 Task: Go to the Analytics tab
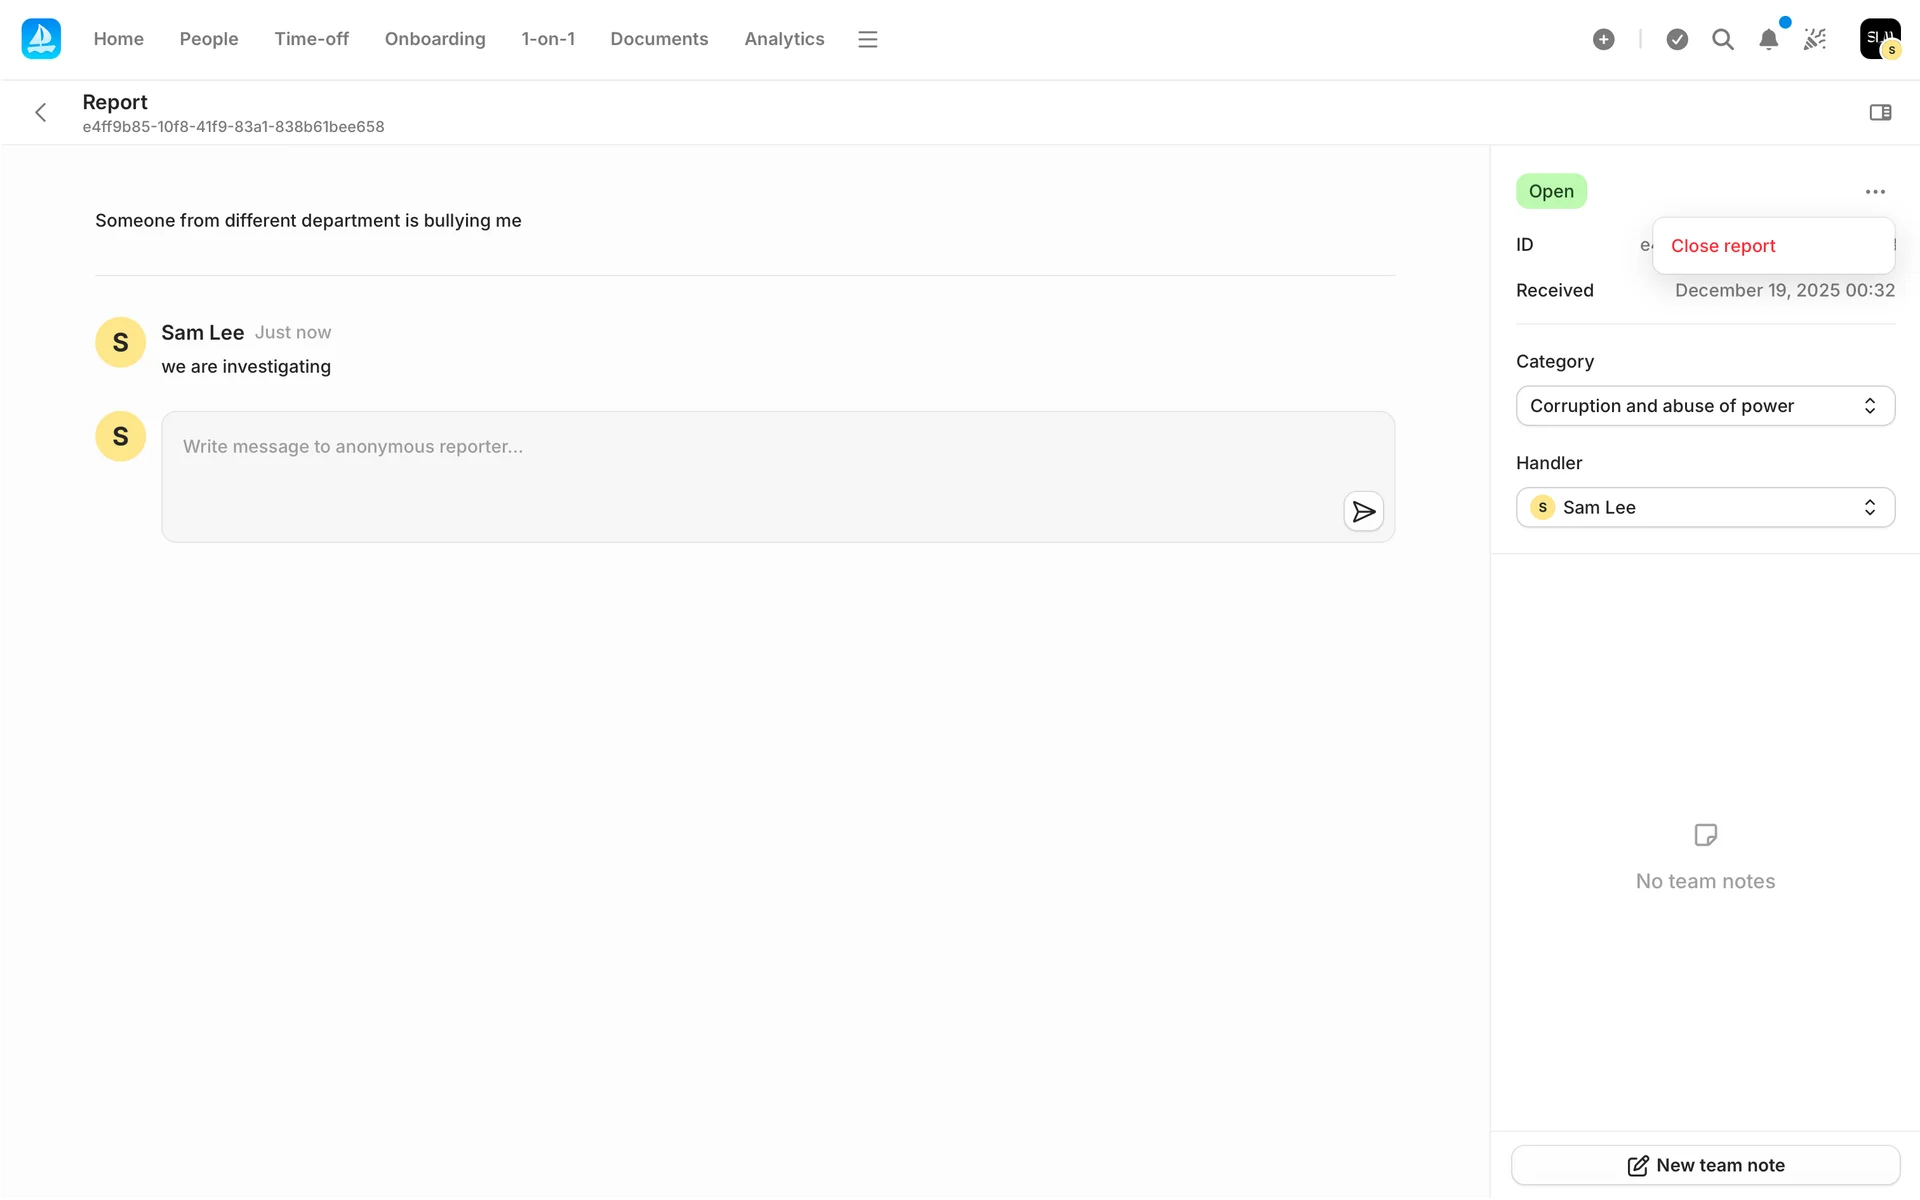(784, 39)
